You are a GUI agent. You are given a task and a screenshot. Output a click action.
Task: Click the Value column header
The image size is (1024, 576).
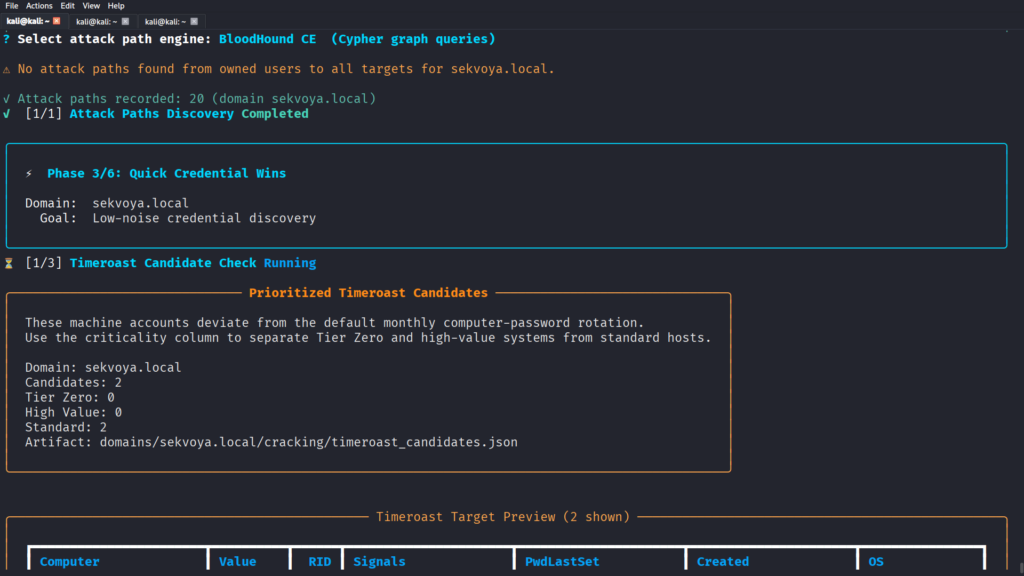[237, 562]
